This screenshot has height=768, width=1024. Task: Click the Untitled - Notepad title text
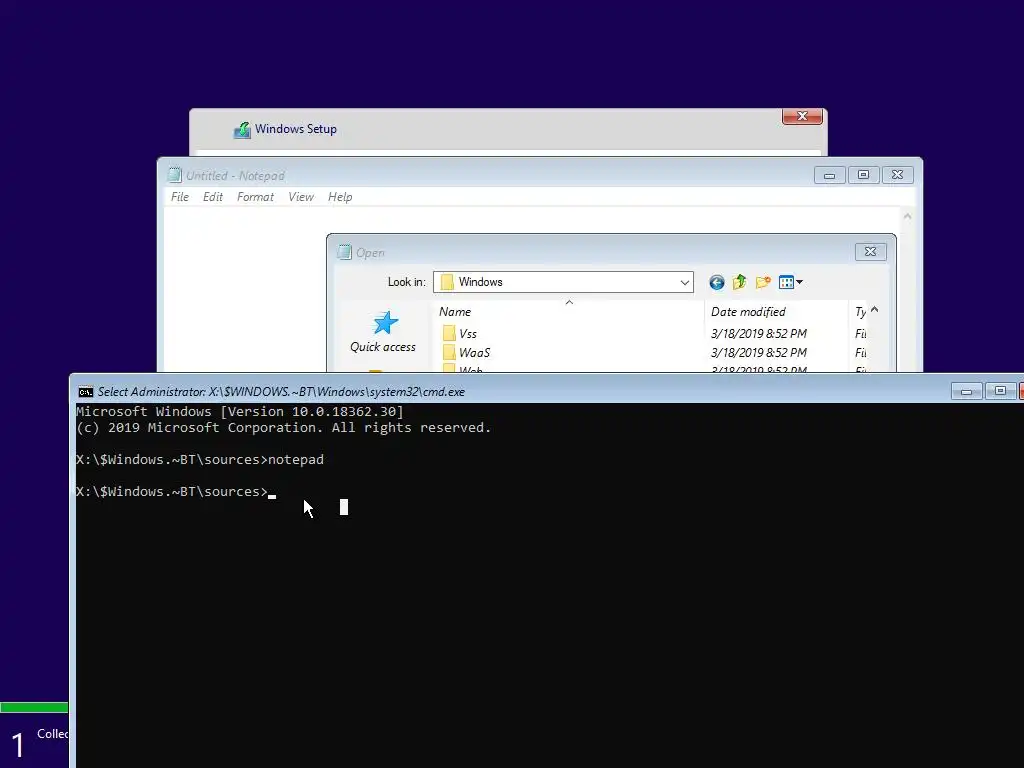pos(235,176)
